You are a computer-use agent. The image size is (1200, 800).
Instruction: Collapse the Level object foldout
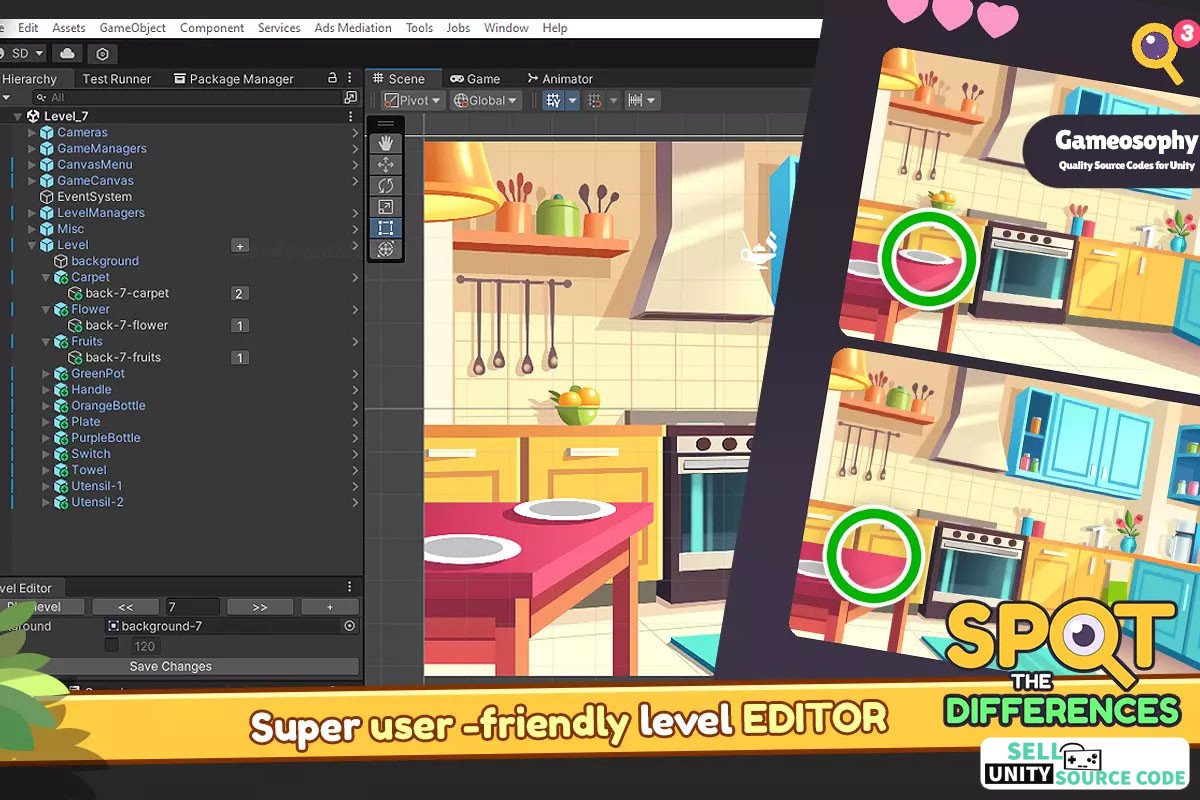[32, 245]
